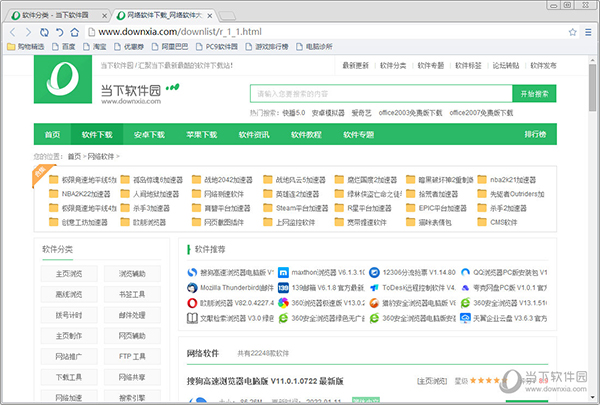Select 苹果下载 in the green navigation bar
Screen dimensions: 600x405
202,134
